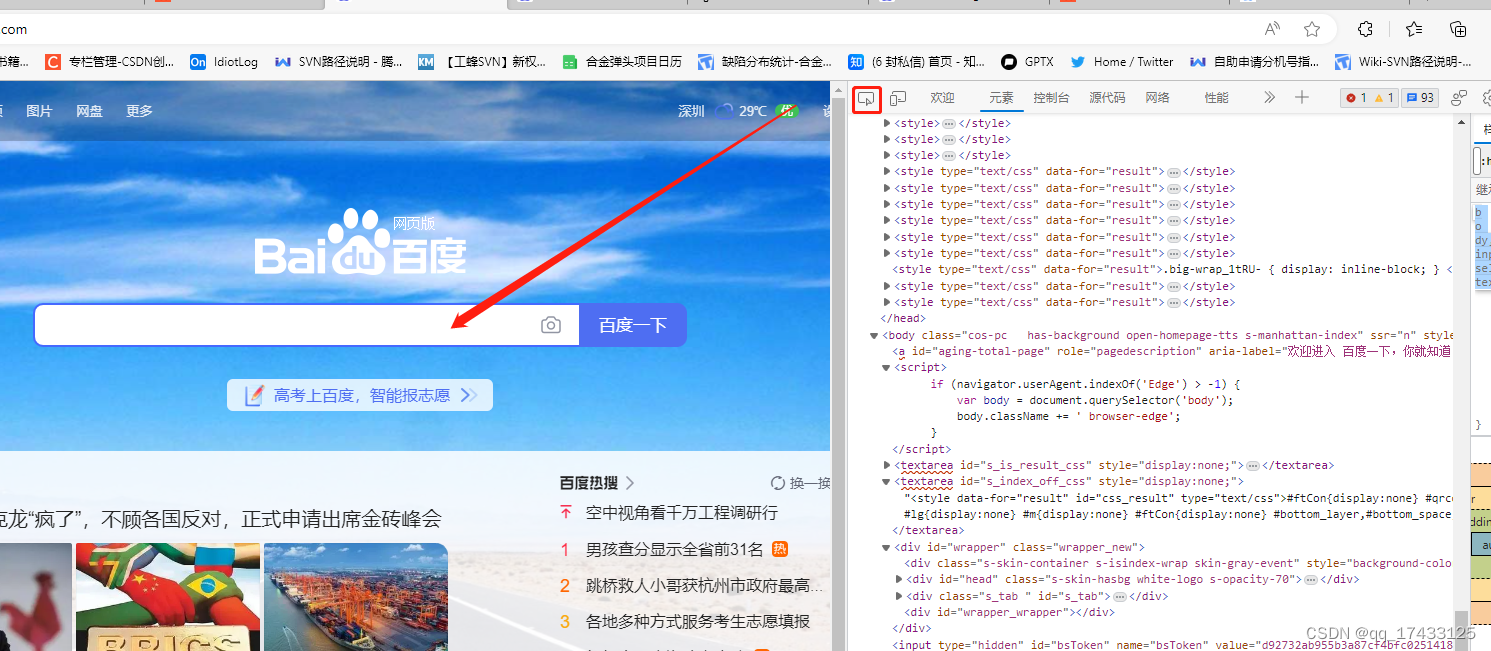Switch to the 性能 DevTools tab
The width and height of the screenshot is (1491, 651).
1217,98
